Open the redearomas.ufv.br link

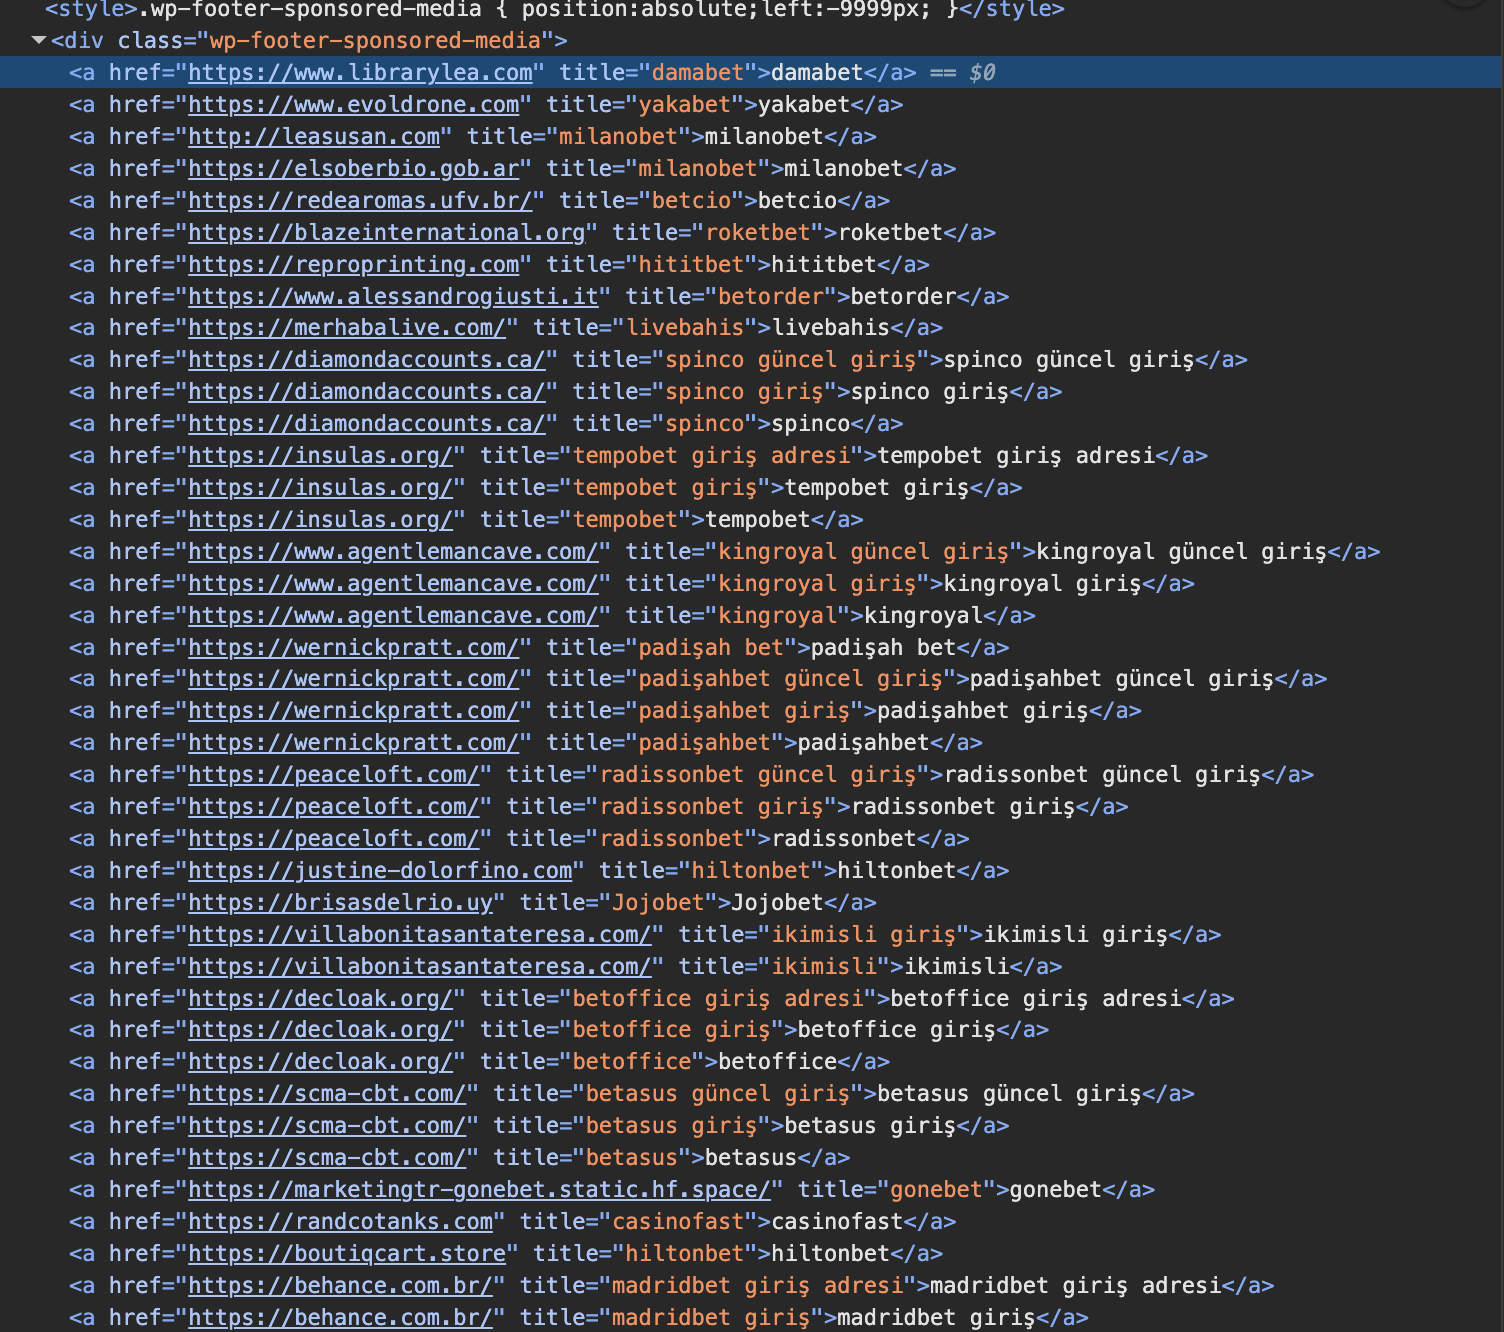(360, 201)
